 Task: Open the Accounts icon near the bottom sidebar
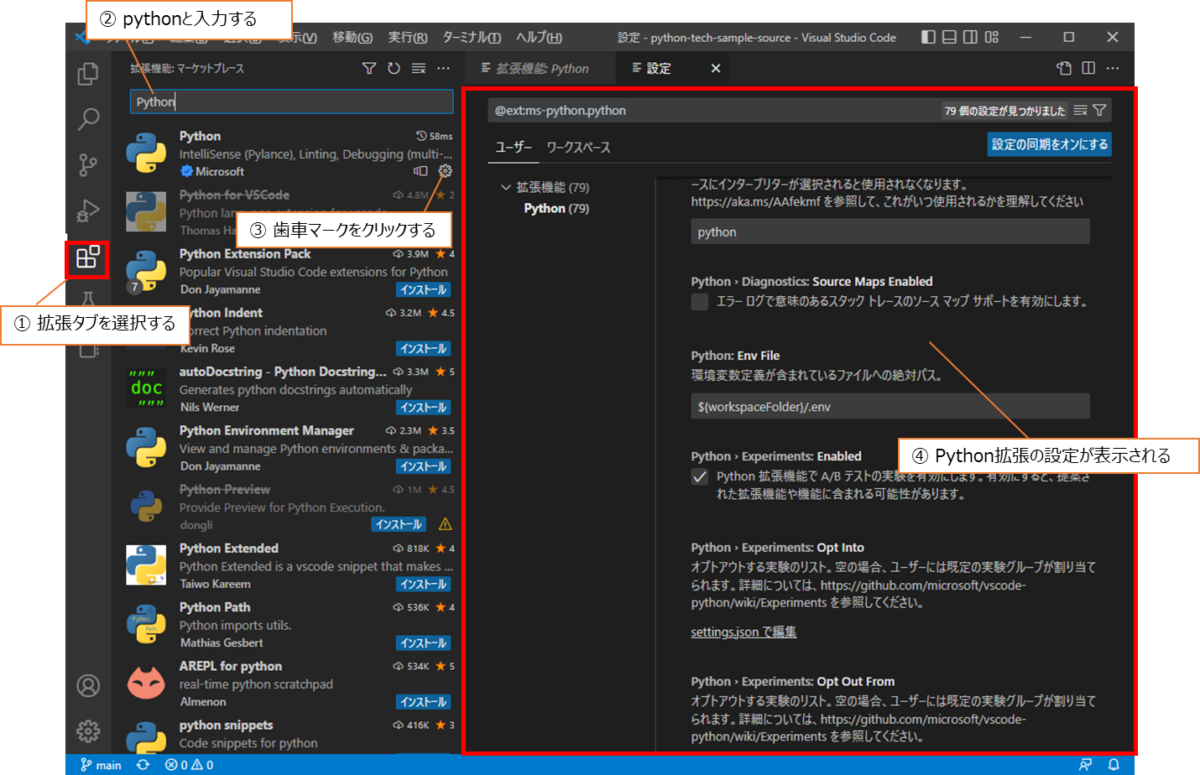click(x=88, y=686)
